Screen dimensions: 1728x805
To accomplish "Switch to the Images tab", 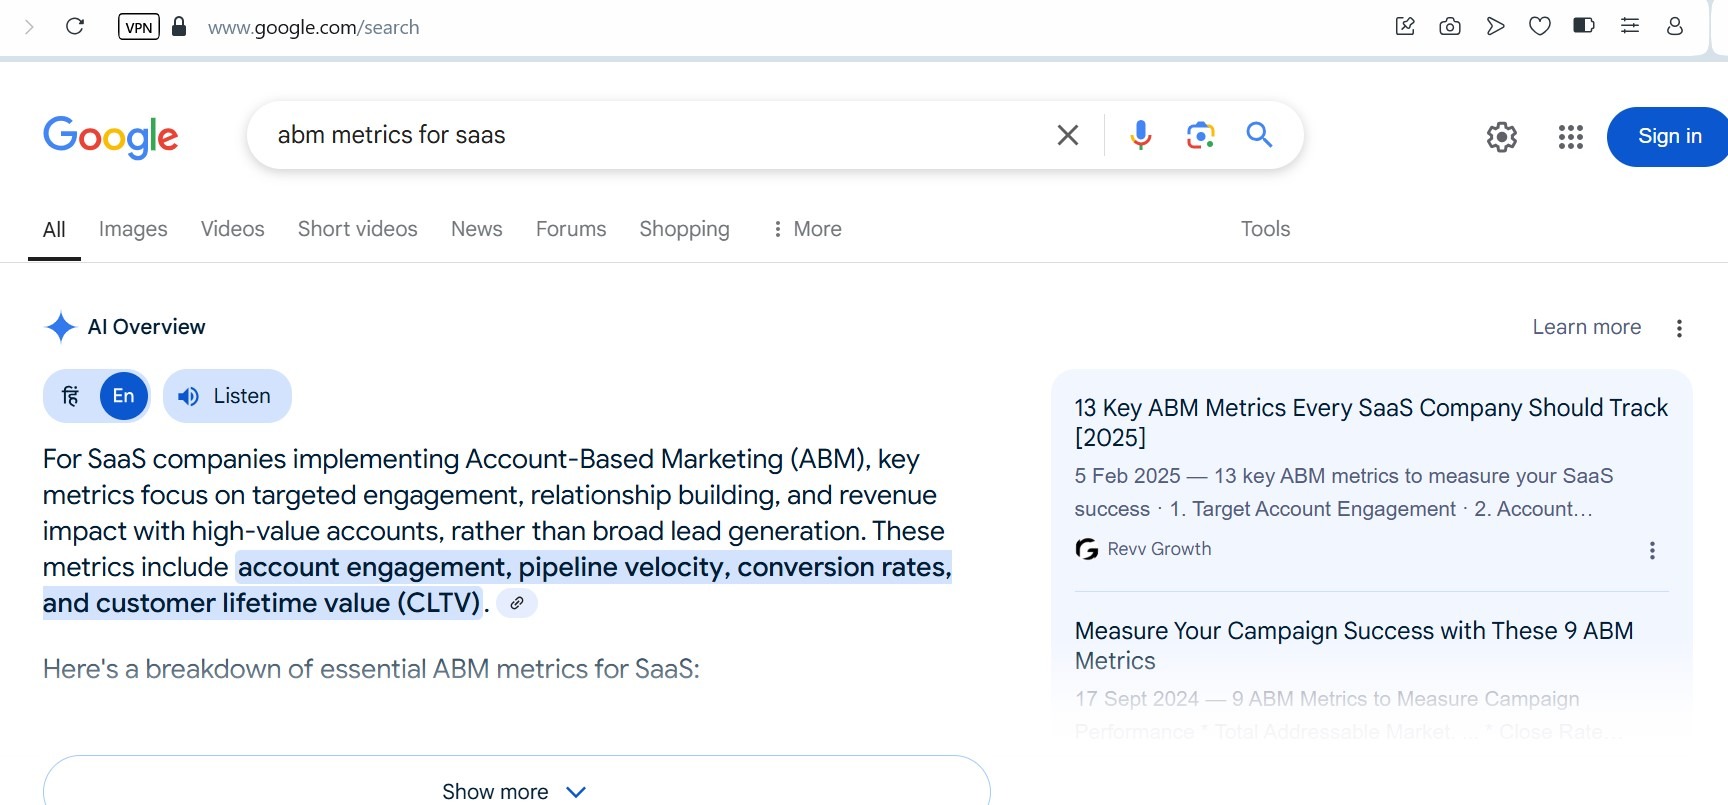I will (x=133, y=229).
